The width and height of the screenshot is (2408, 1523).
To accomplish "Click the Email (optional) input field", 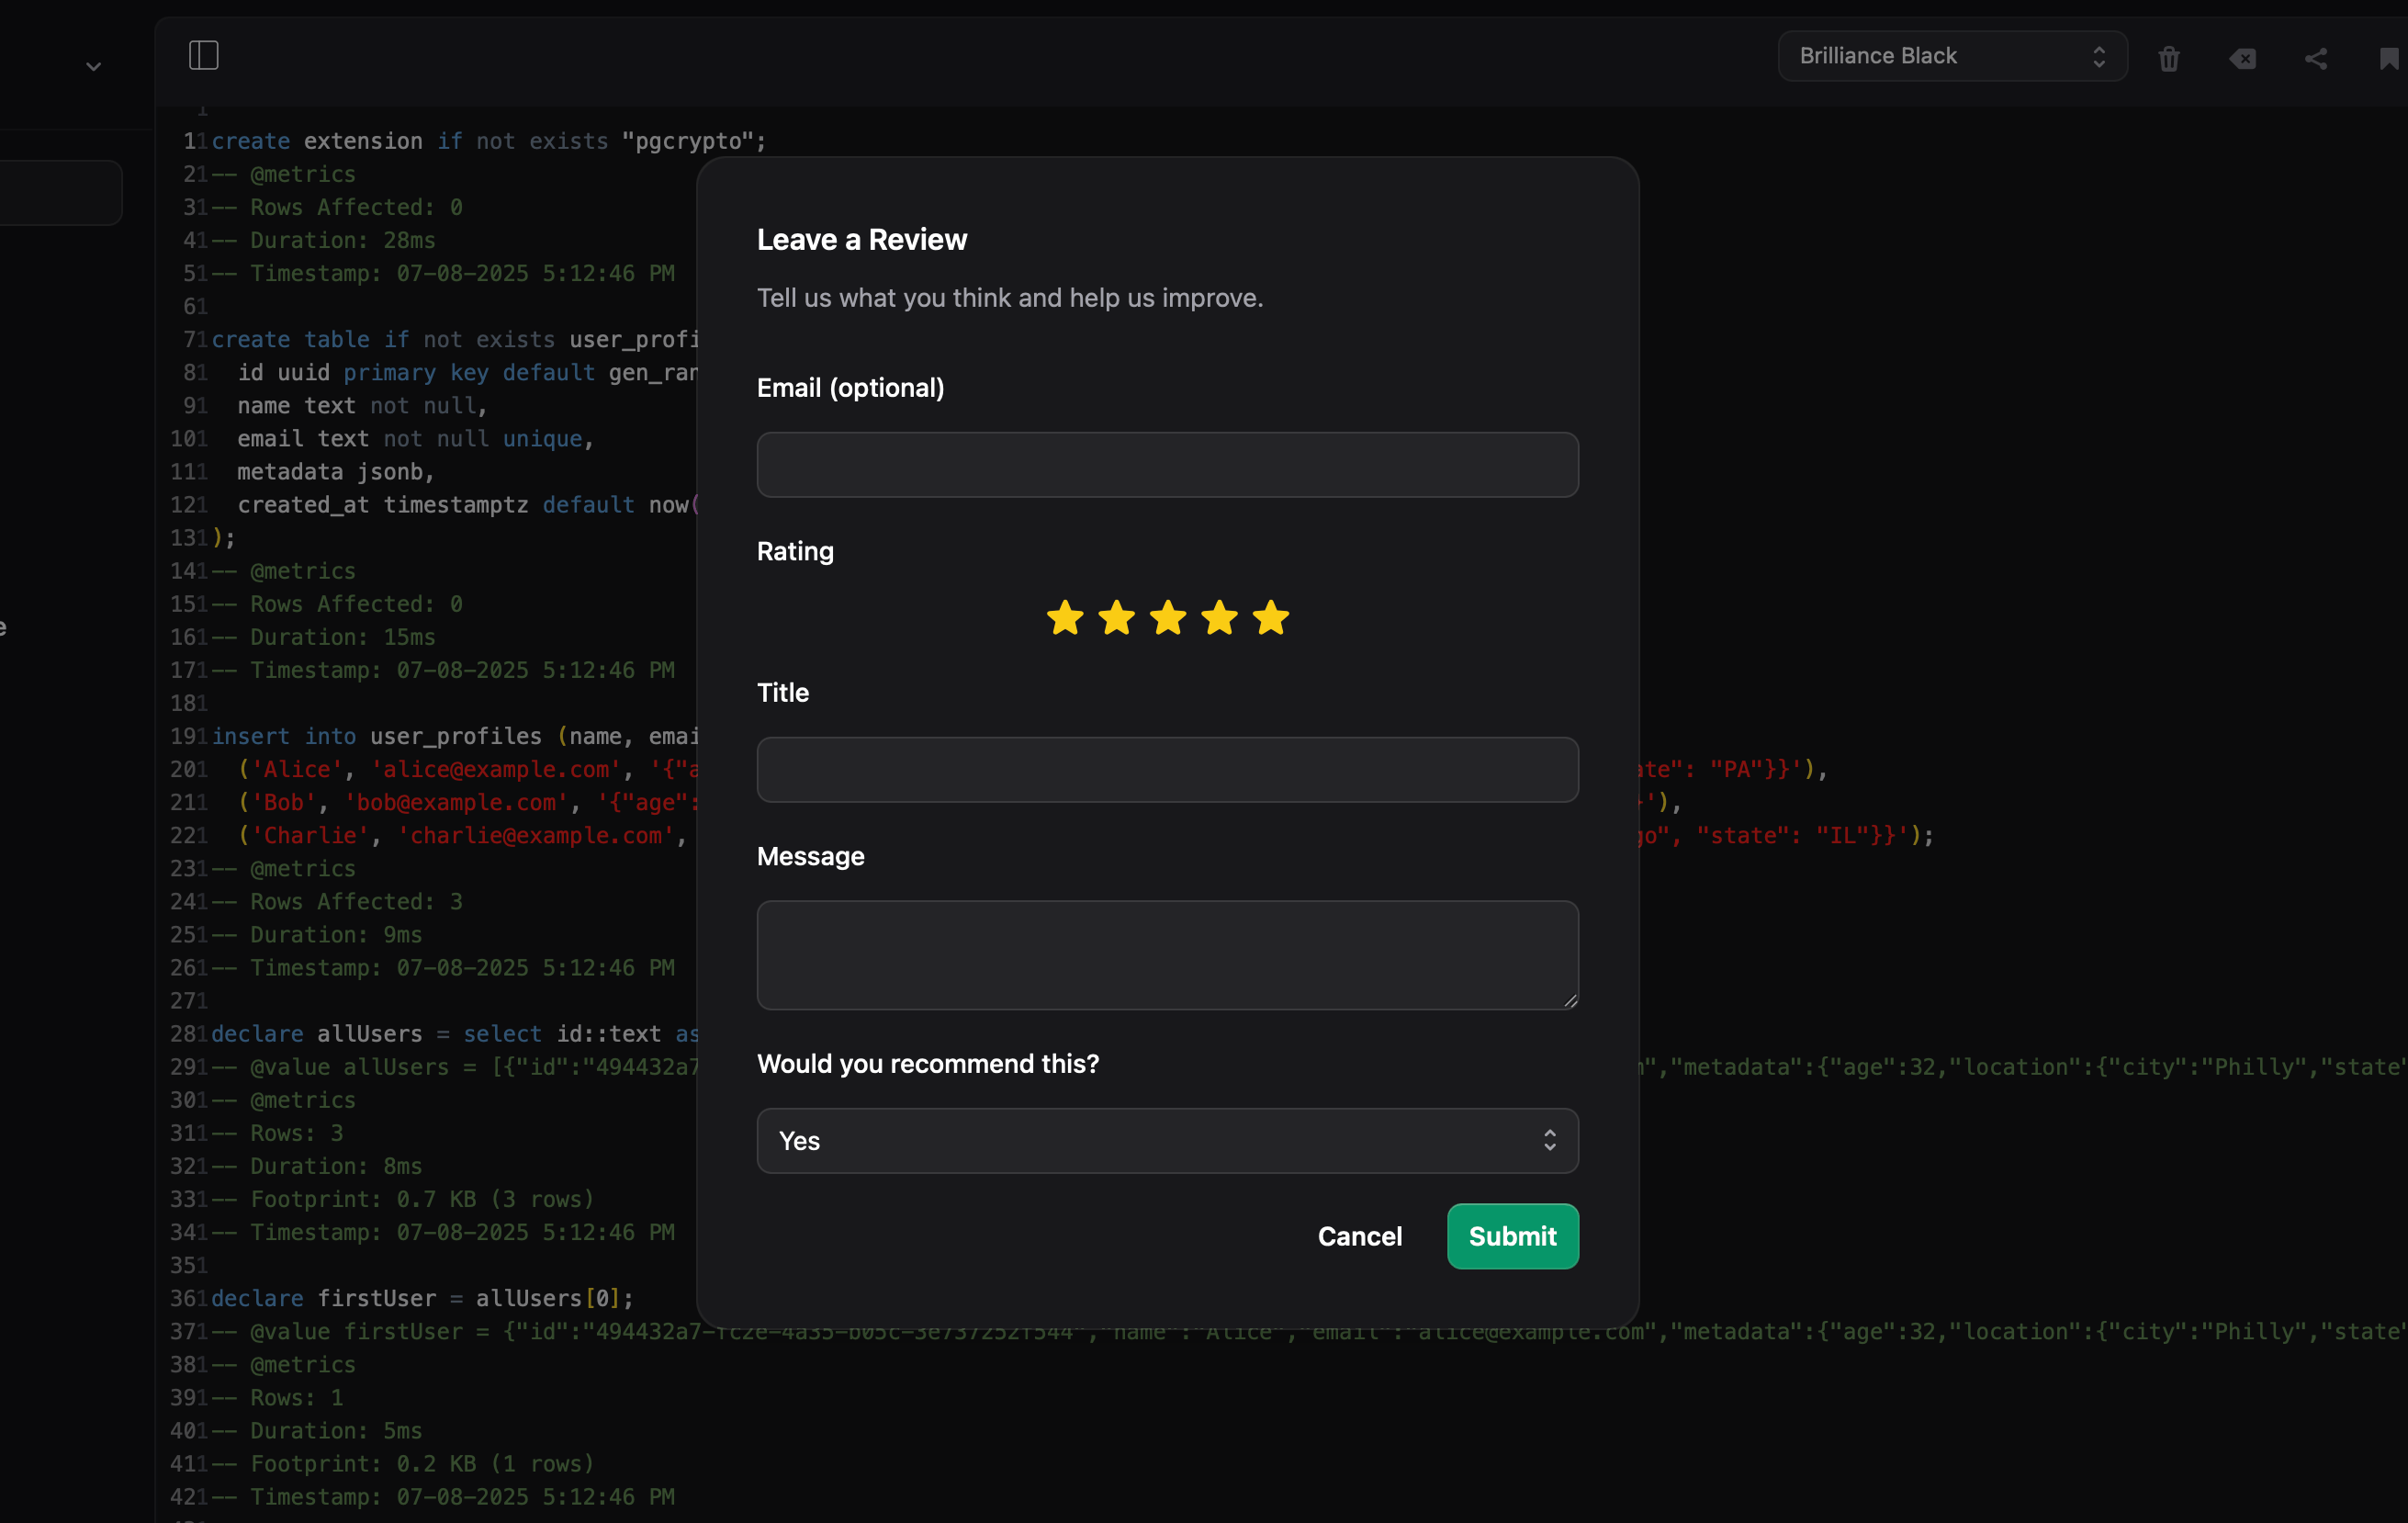I will (1167, 465).
